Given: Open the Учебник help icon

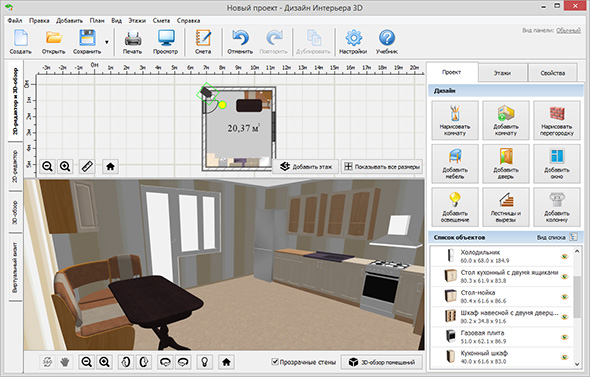Looking at the screenshot, I should coord(387,41).
